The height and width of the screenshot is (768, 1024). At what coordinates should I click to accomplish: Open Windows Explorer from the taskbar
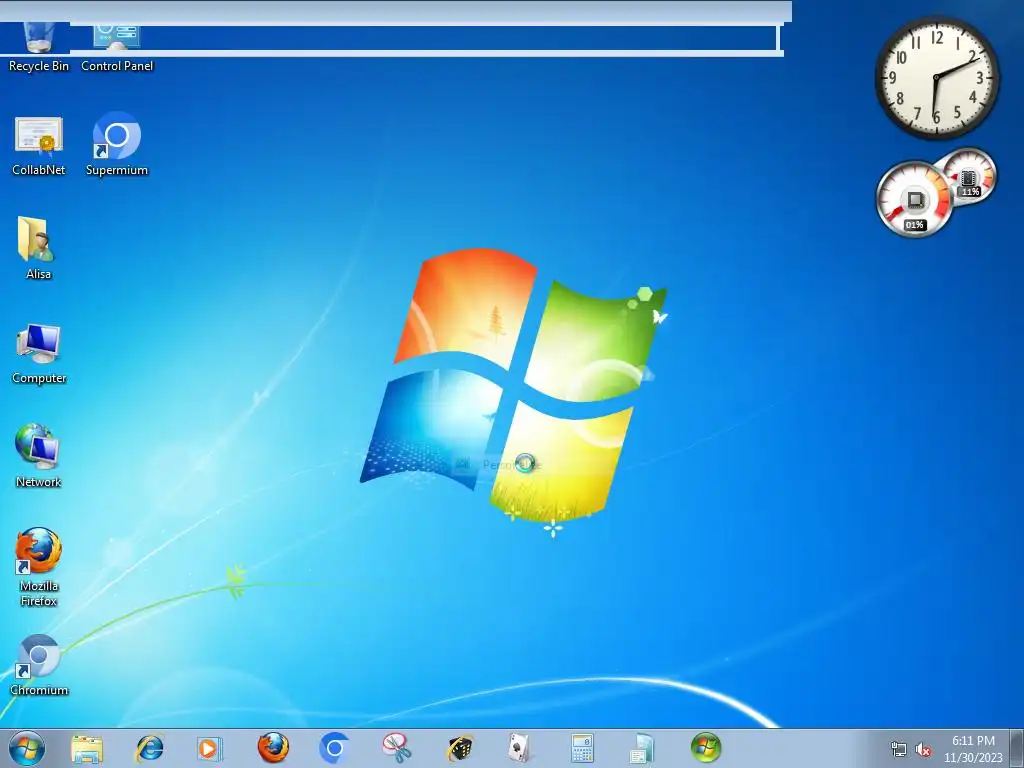pos(87,748)
